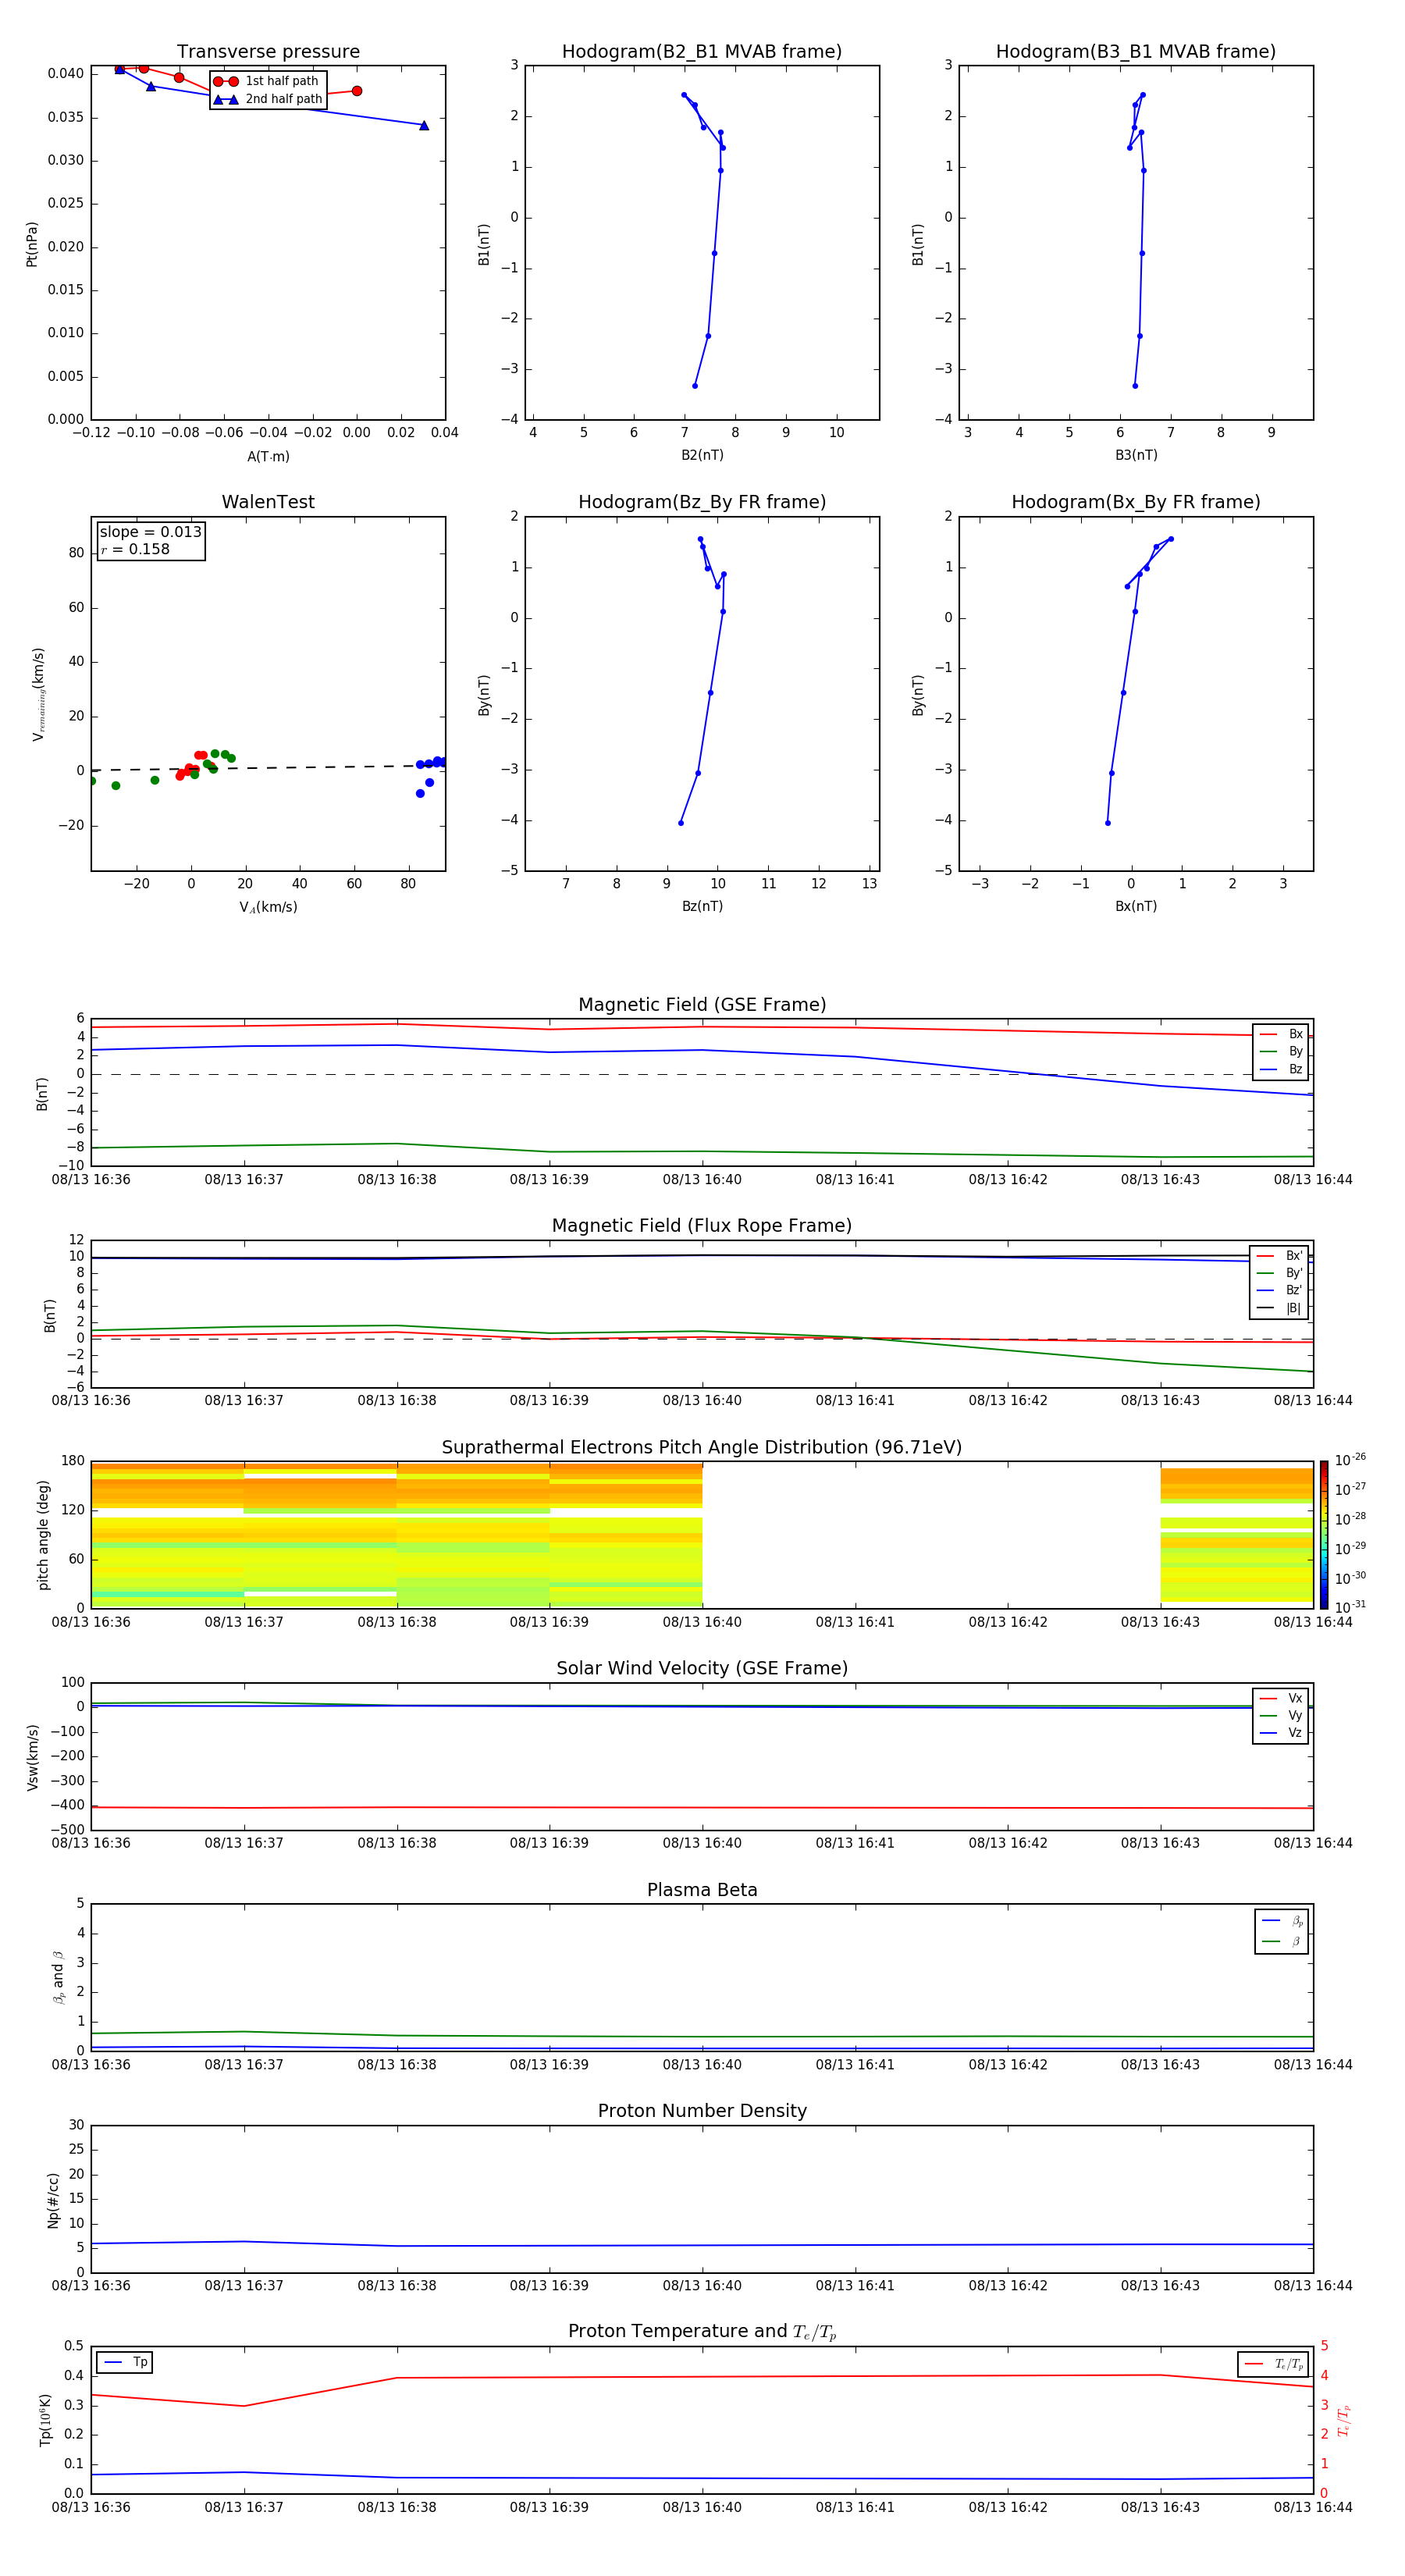Screen dimensions: 1405x2576
Task: Select the 'Magnetic Field (Flux Rope Frame)' title
Action: [x=702, y=1226]
